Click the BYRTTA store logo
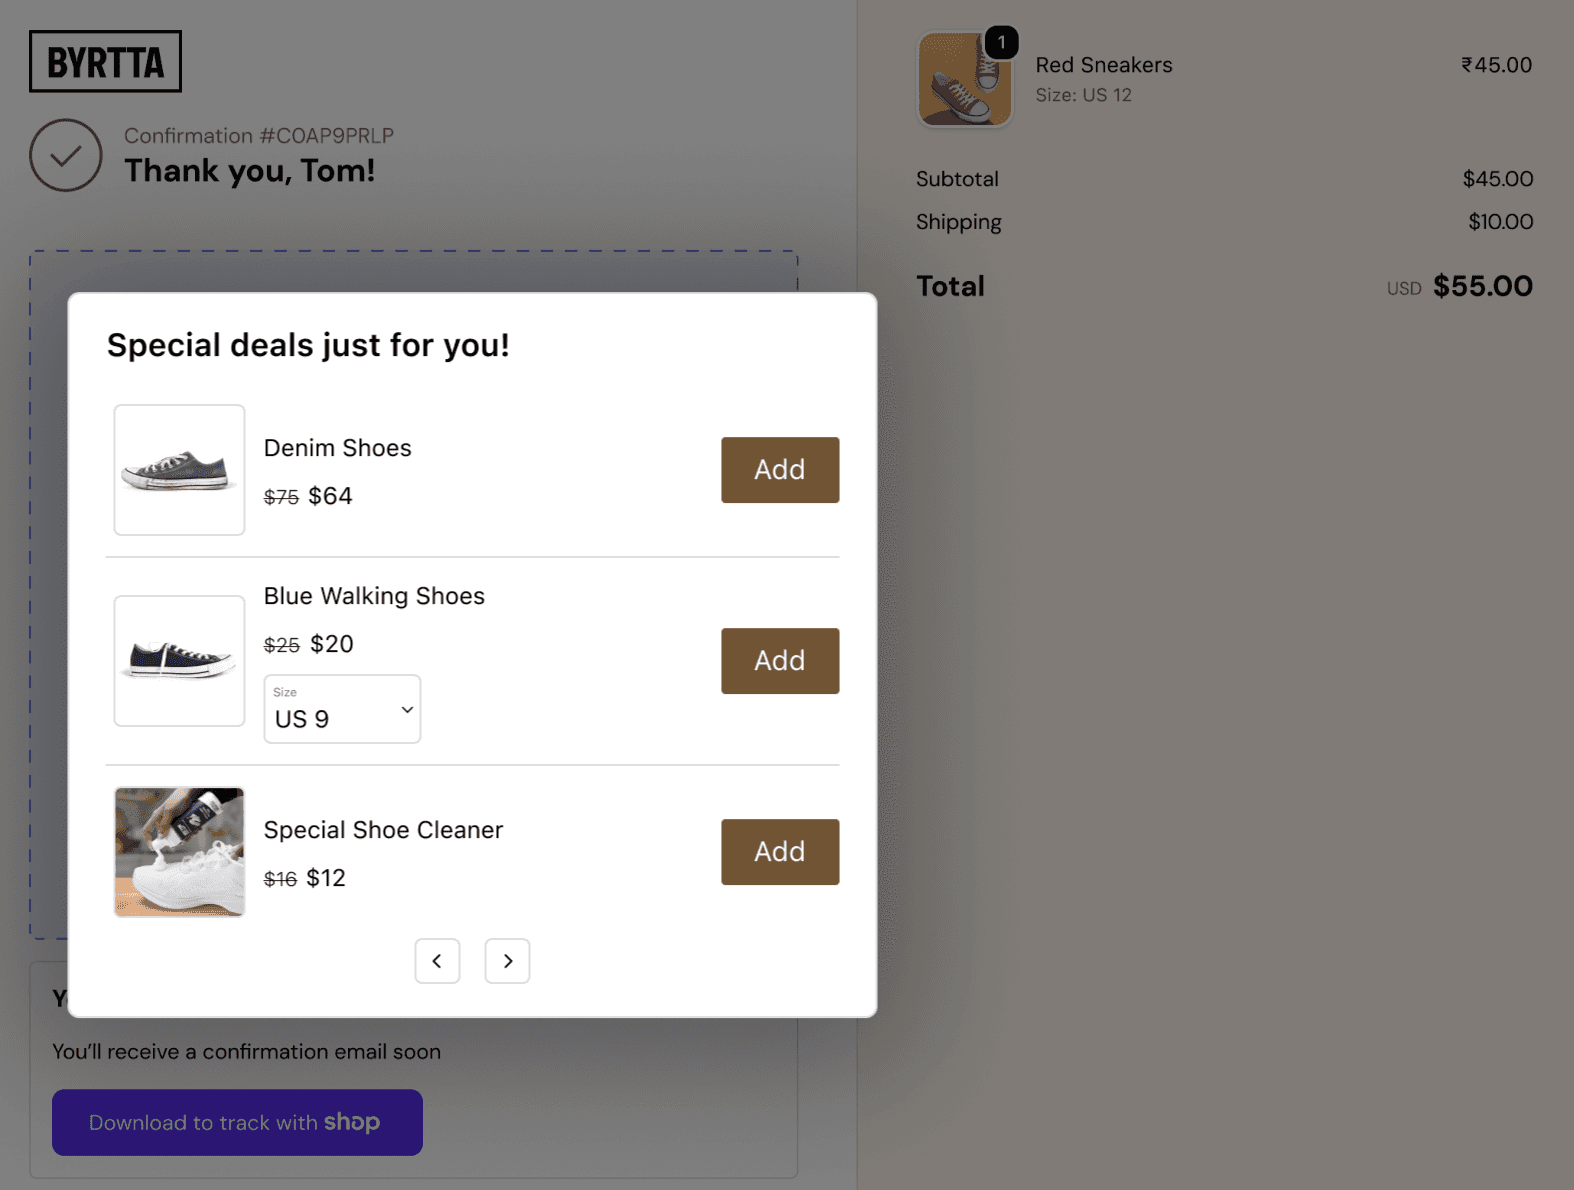 coord(105,62)
